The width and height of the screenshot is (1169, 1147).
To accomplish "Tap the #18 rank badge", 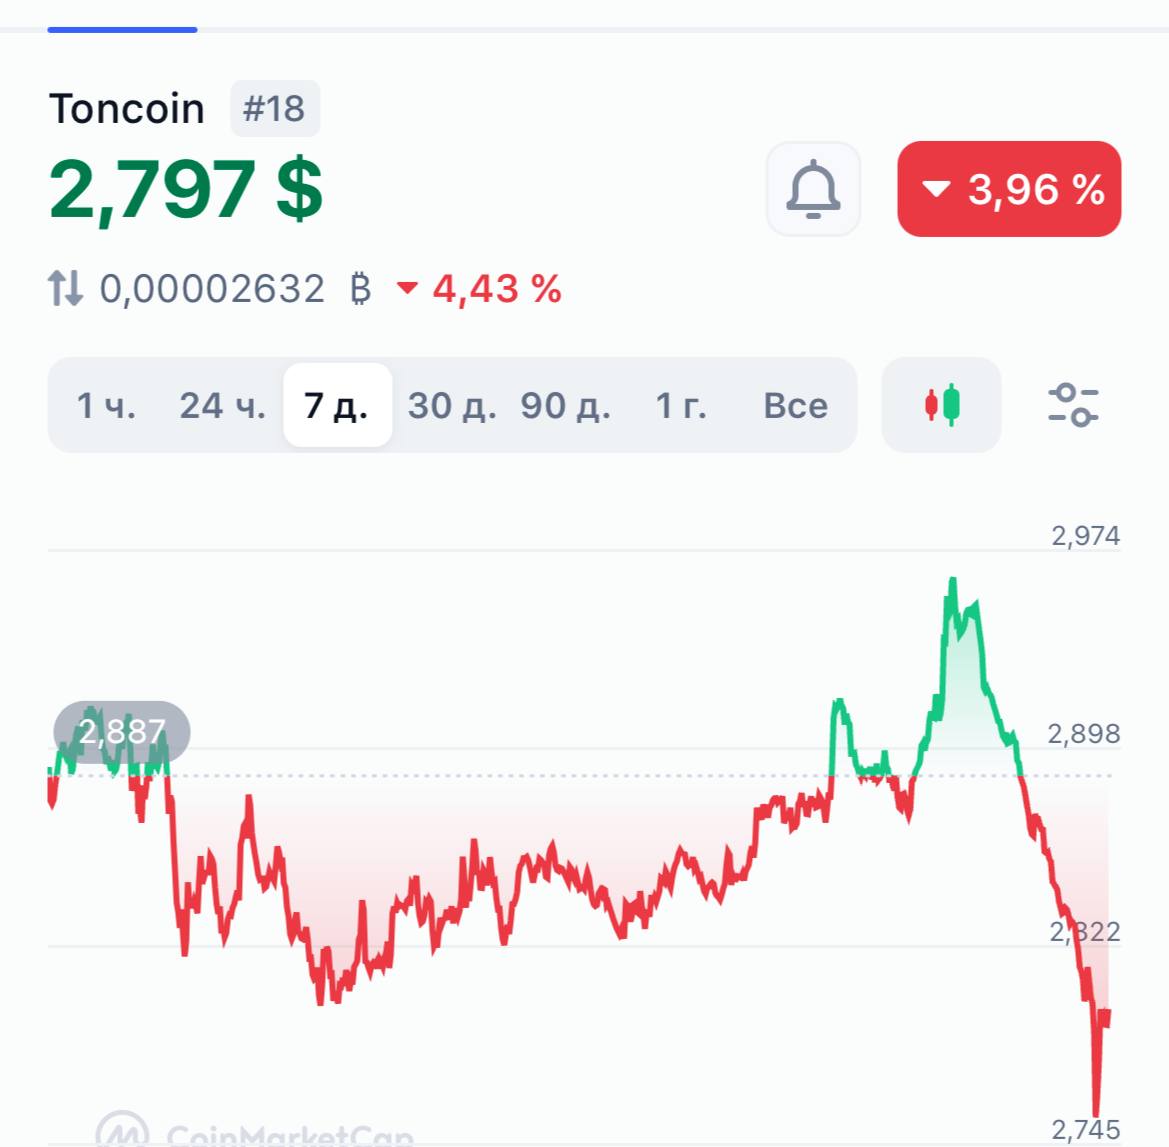I will 274,109.
